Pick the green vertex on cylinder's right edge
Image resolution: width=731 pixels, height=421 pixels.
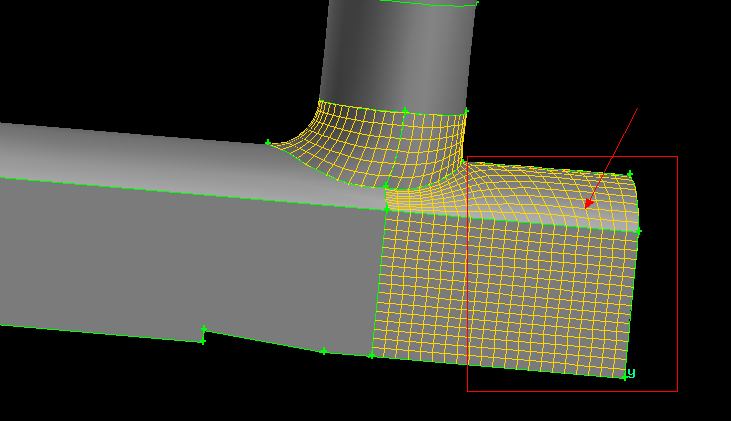pos(466,111)
